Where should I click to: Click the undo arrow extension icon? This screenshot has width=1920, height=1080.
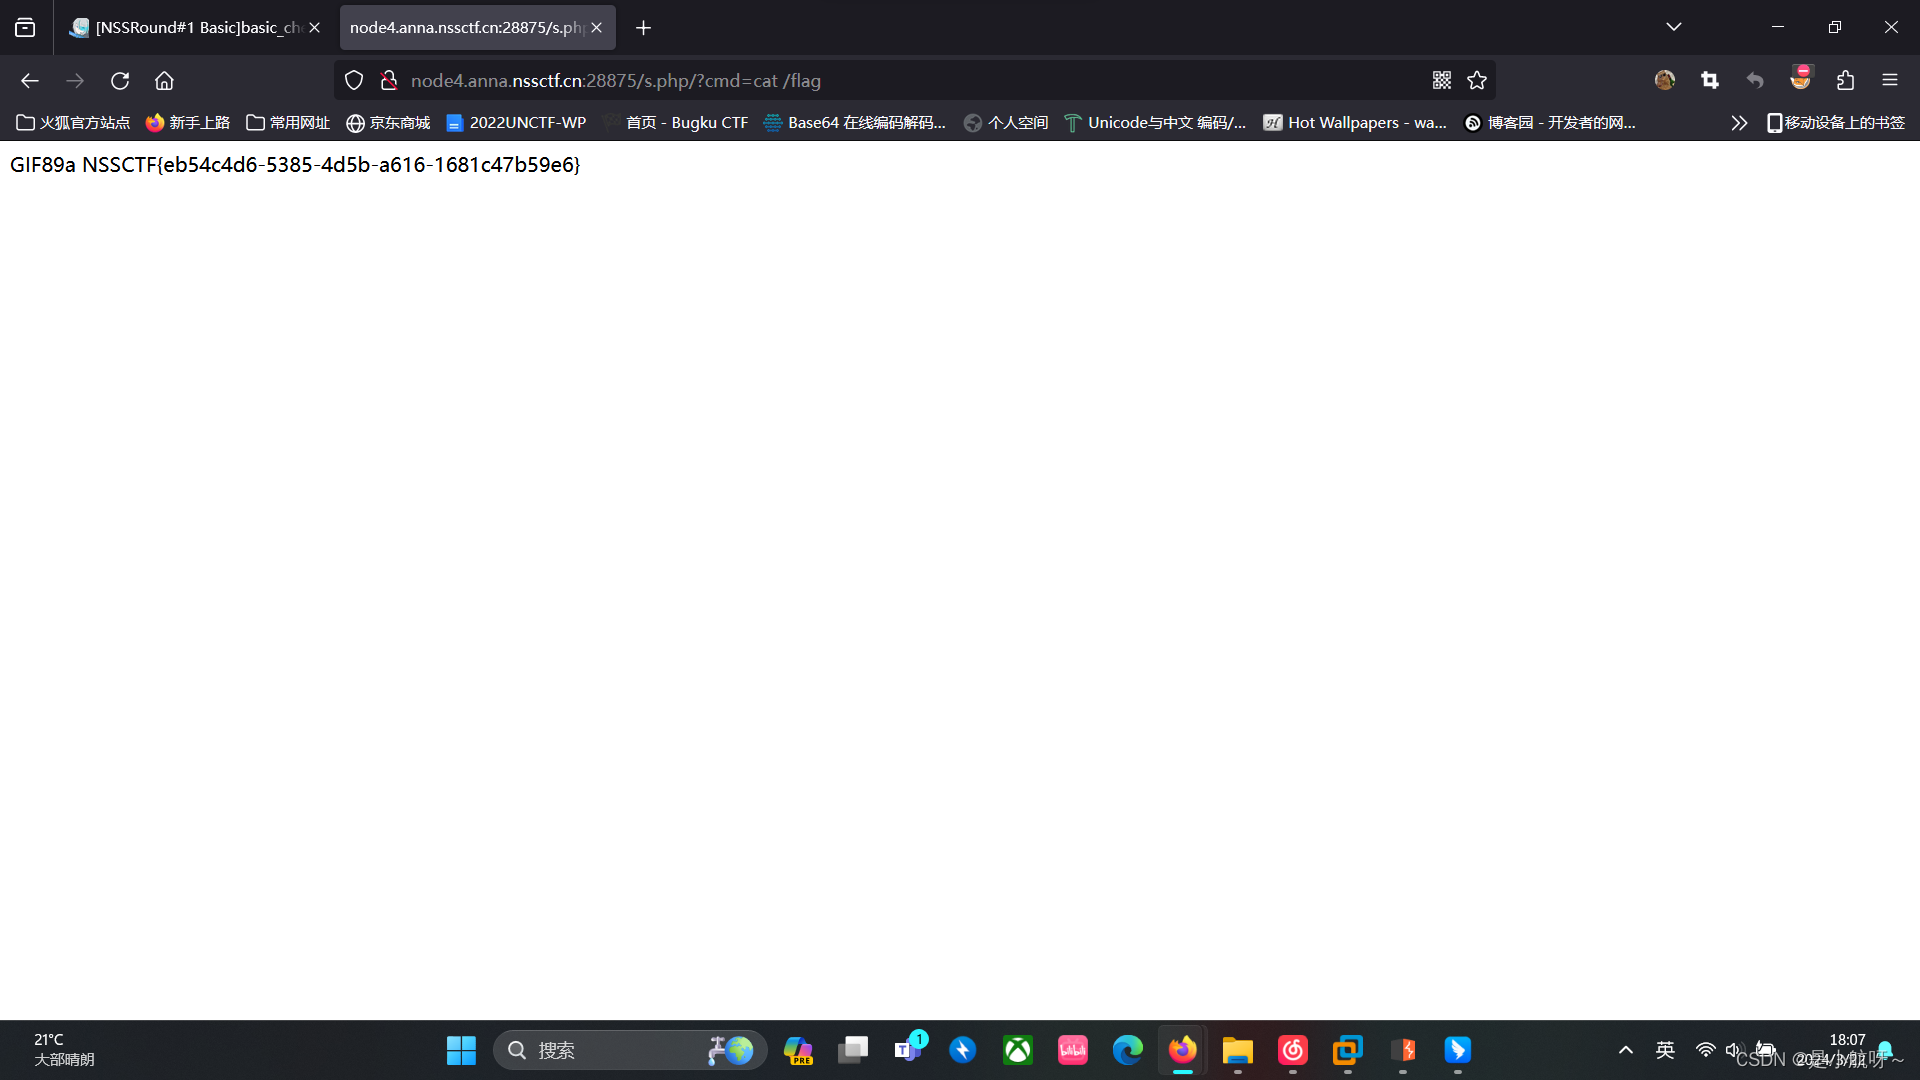pos(1755,80)
